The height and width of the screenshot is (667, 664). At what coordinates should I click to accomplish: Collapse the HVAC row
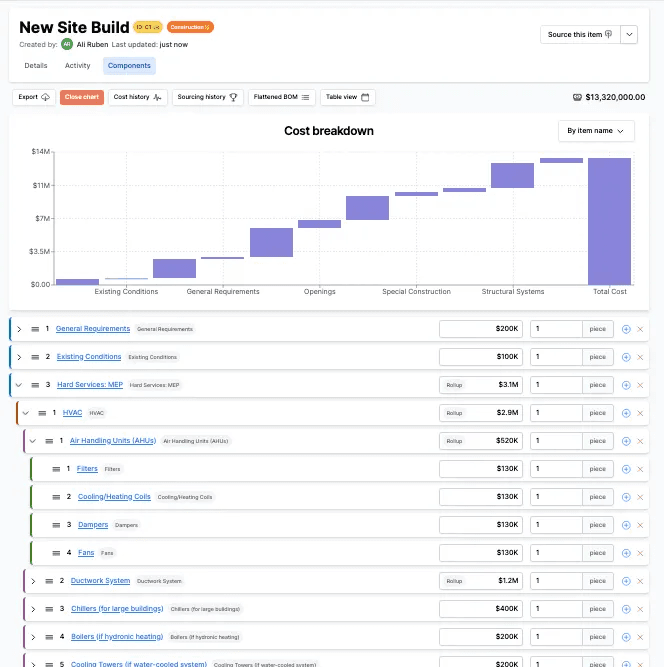26,413
